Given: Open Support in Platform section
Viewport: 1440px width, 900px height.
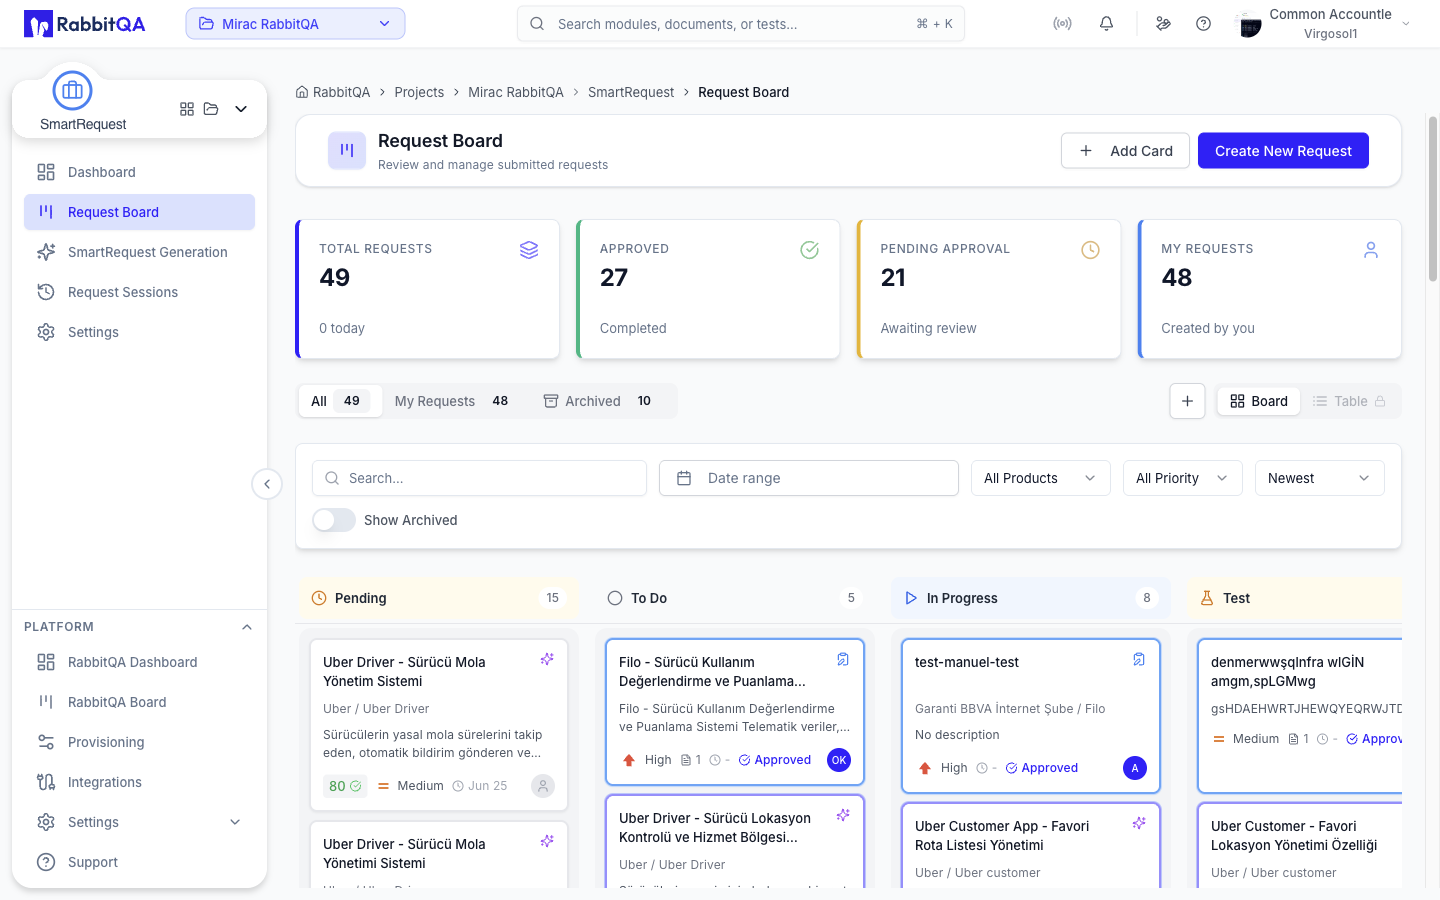Looking at the screenshot, I should pos(140,862).
